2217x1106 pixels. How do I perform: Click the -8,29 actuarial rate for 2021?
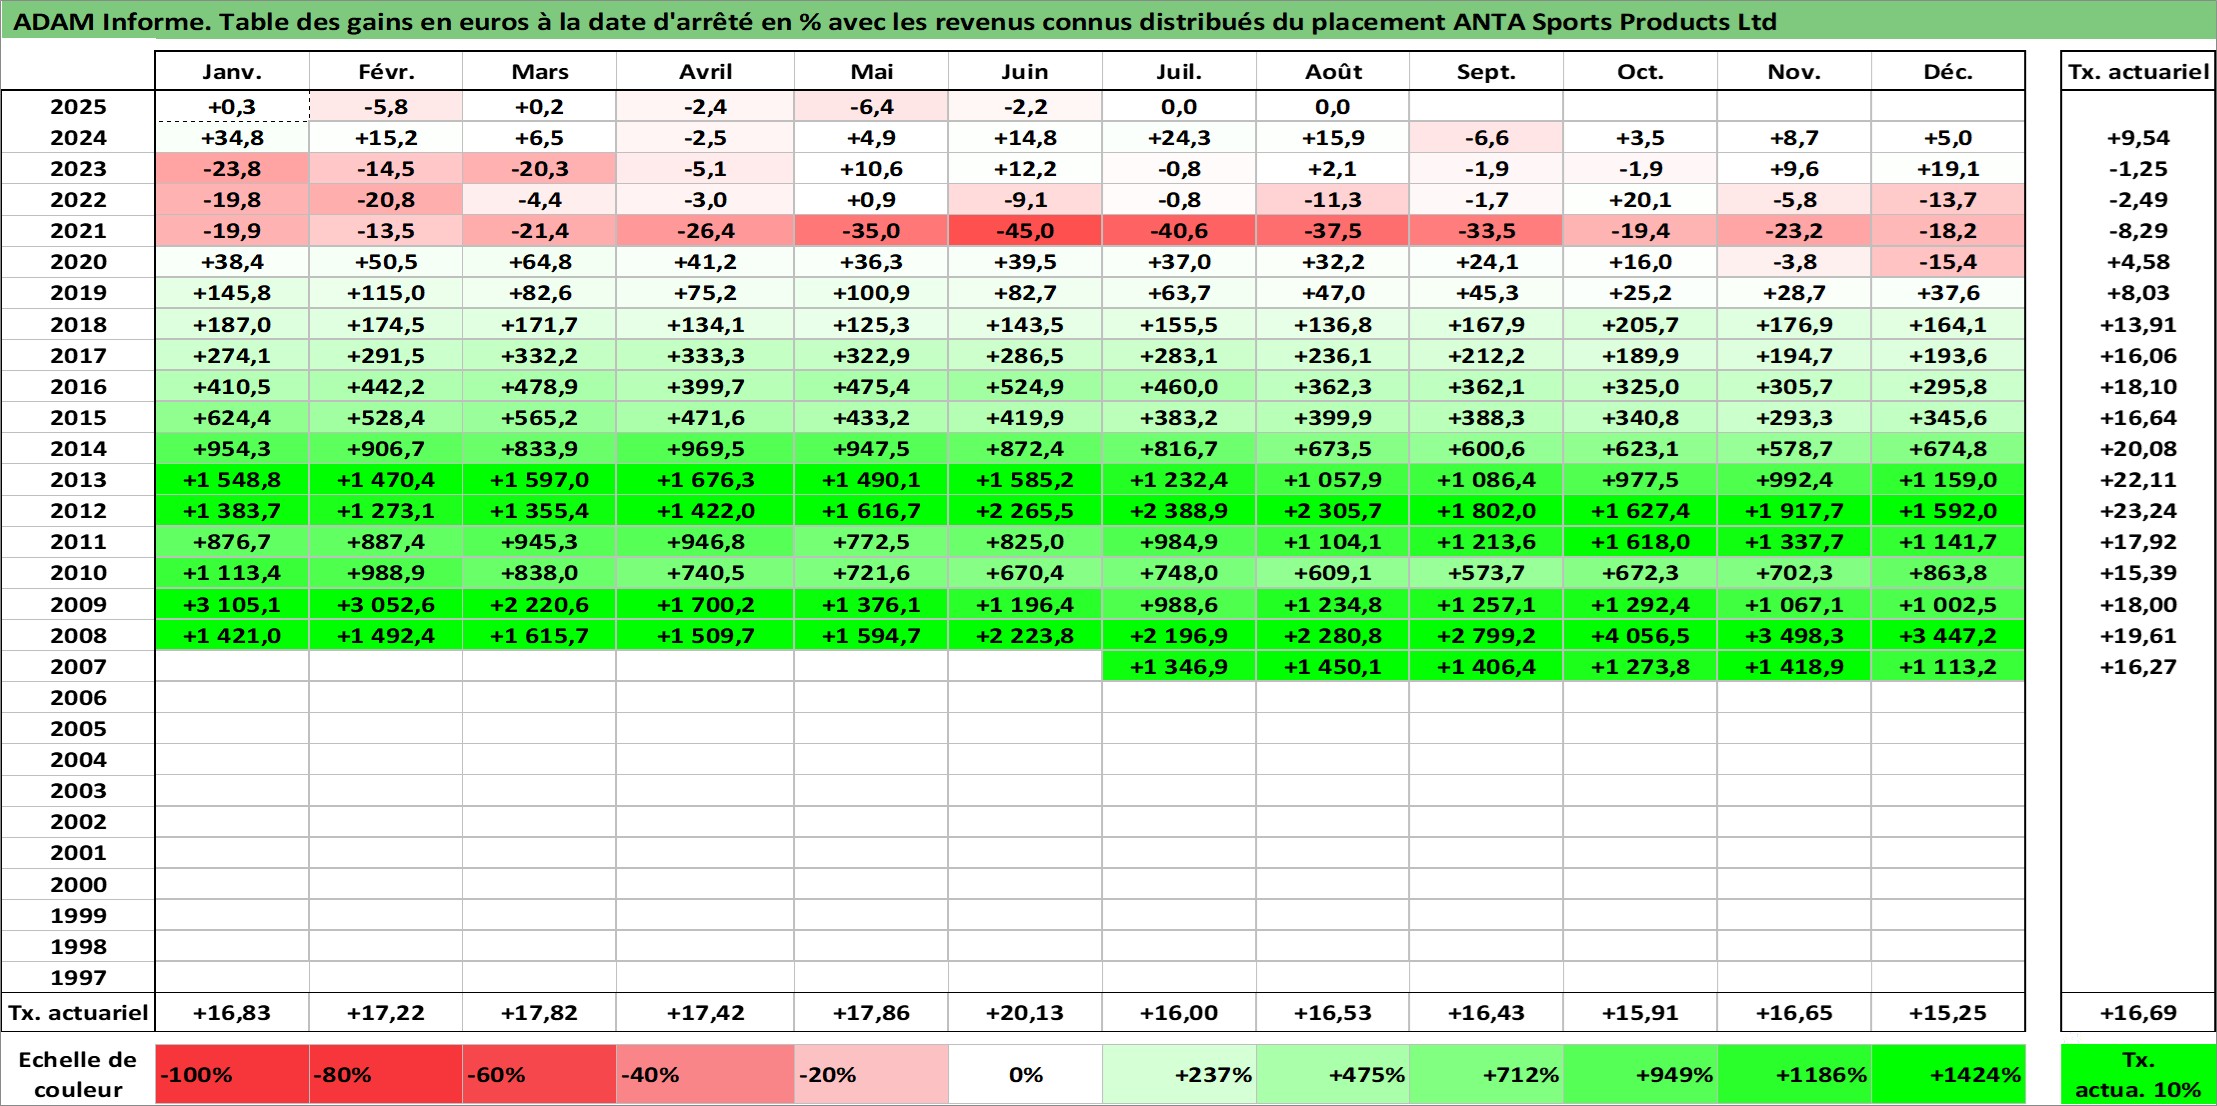point(2138,231)
